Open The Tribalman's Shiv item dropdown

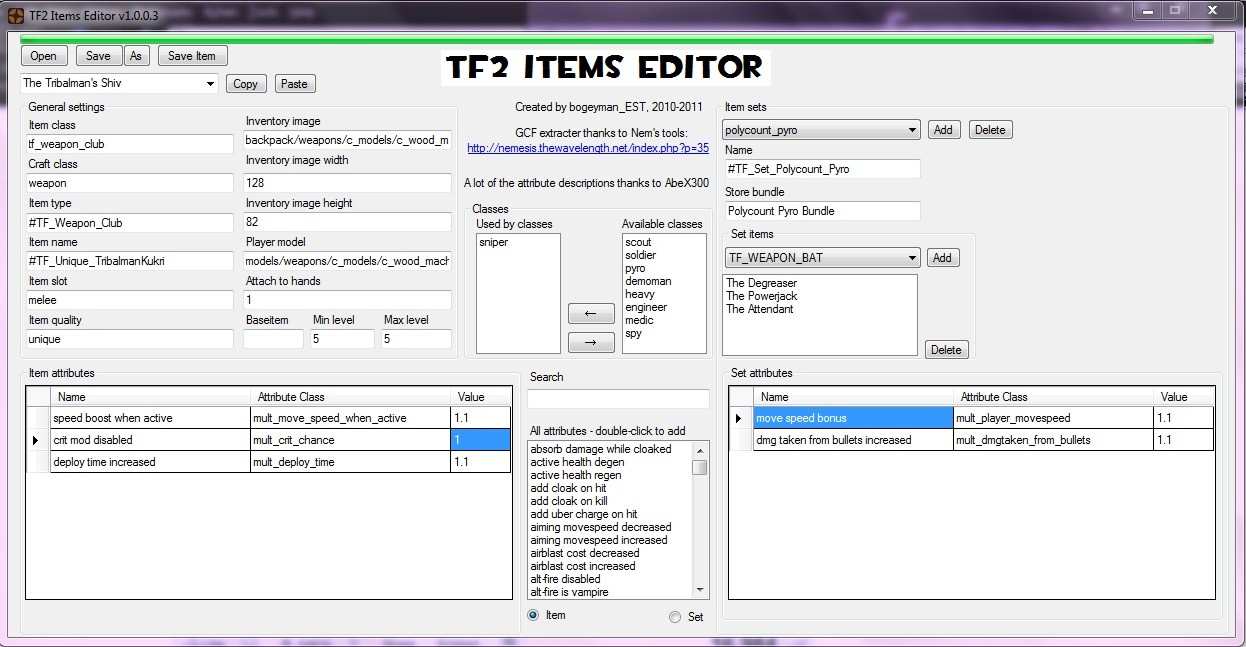(x=210, y=84)
